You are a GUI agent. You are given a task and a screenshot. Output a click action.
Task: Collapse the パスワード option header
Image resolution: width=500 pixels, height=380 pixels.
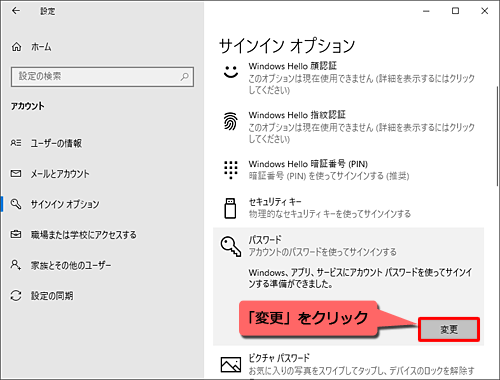point(348,246)
